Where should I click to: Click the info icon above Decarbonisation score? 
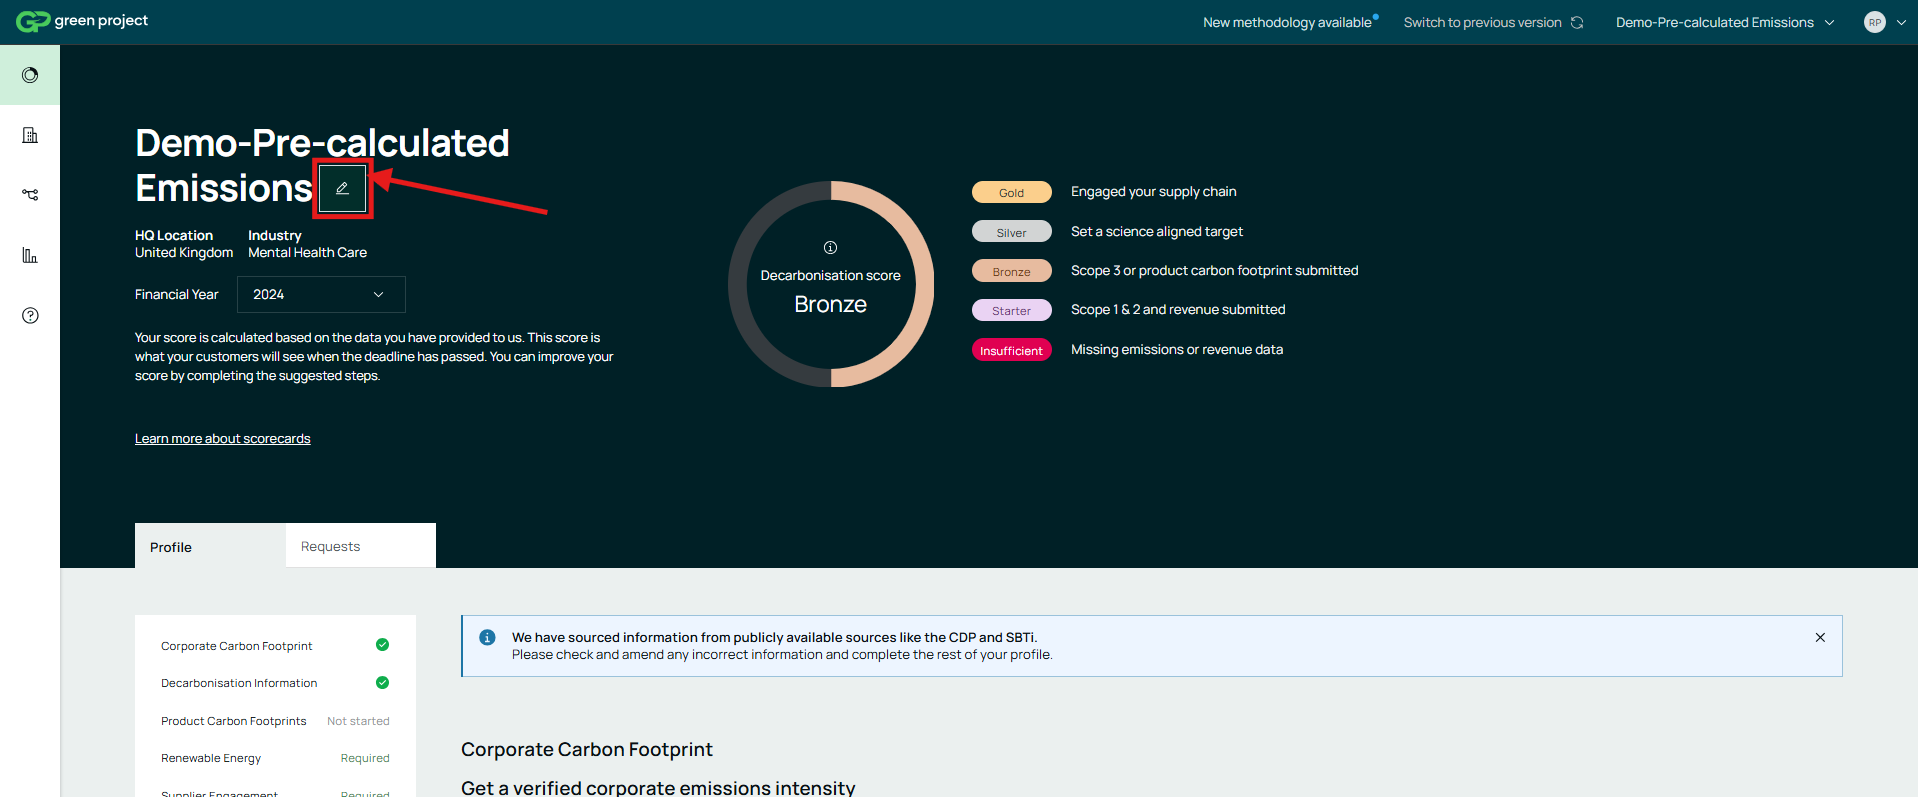pos(830,248)
